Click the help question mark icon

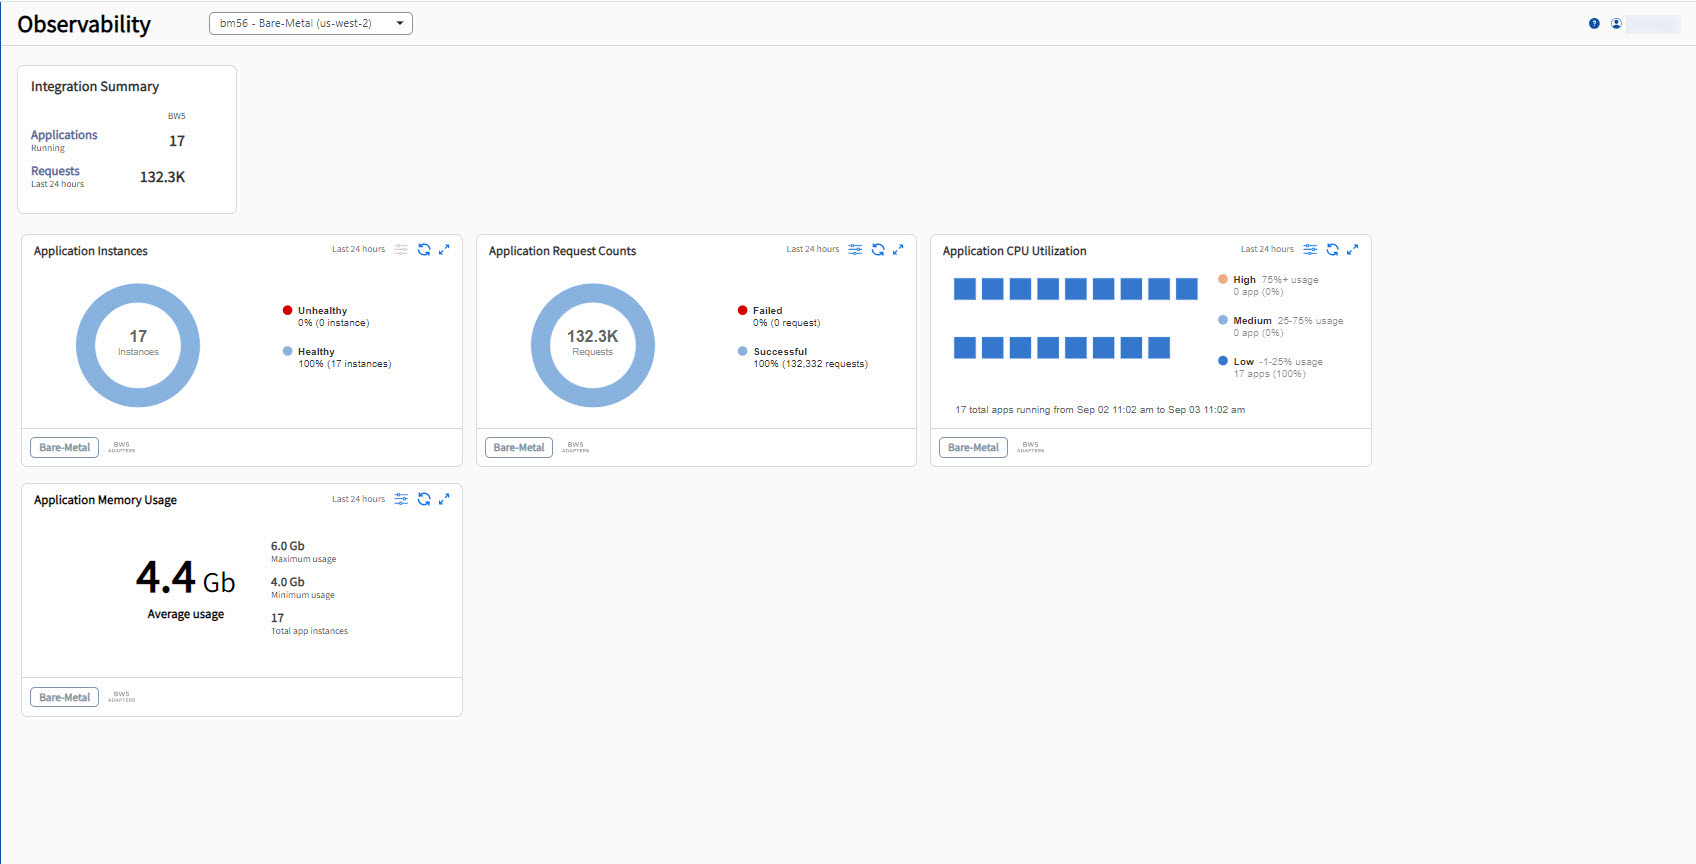(x=1594, y=24)
